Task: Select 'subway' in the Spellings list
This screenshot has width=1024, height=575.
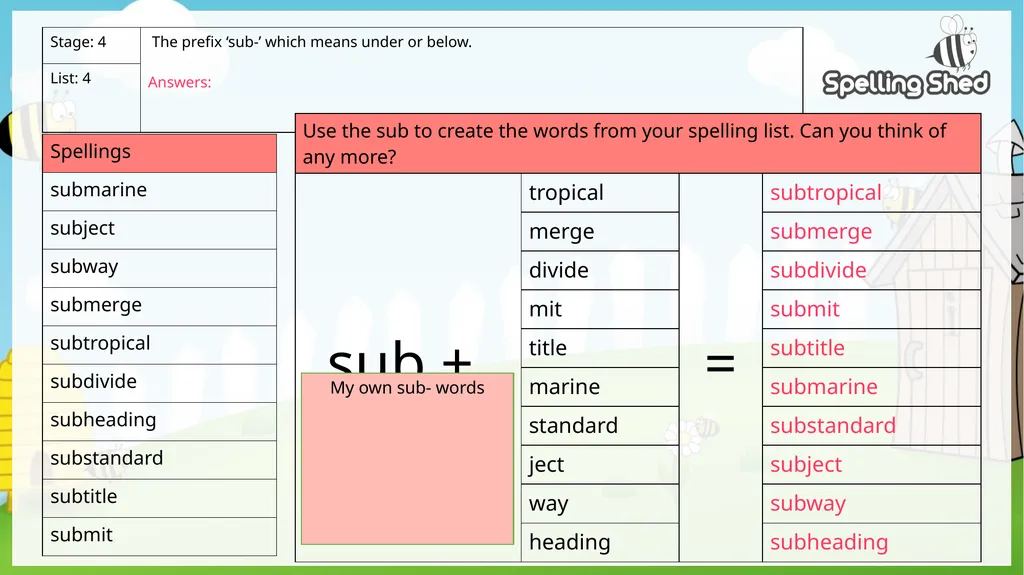Action: [x=159, y=268]
